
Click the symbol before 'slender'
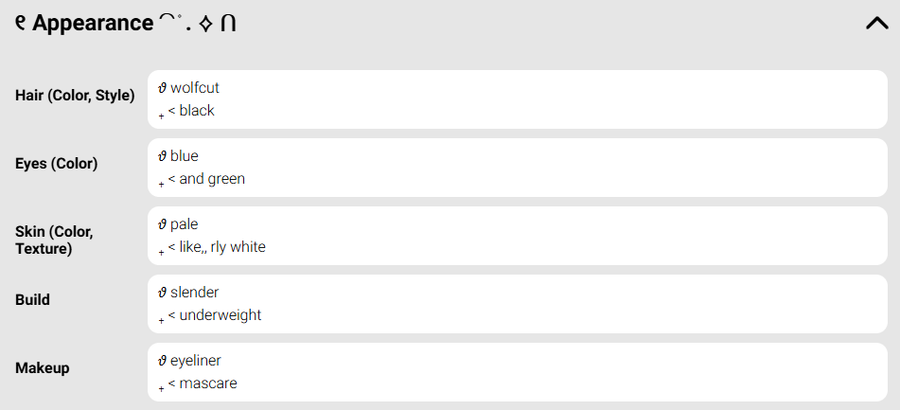[162, 292]
